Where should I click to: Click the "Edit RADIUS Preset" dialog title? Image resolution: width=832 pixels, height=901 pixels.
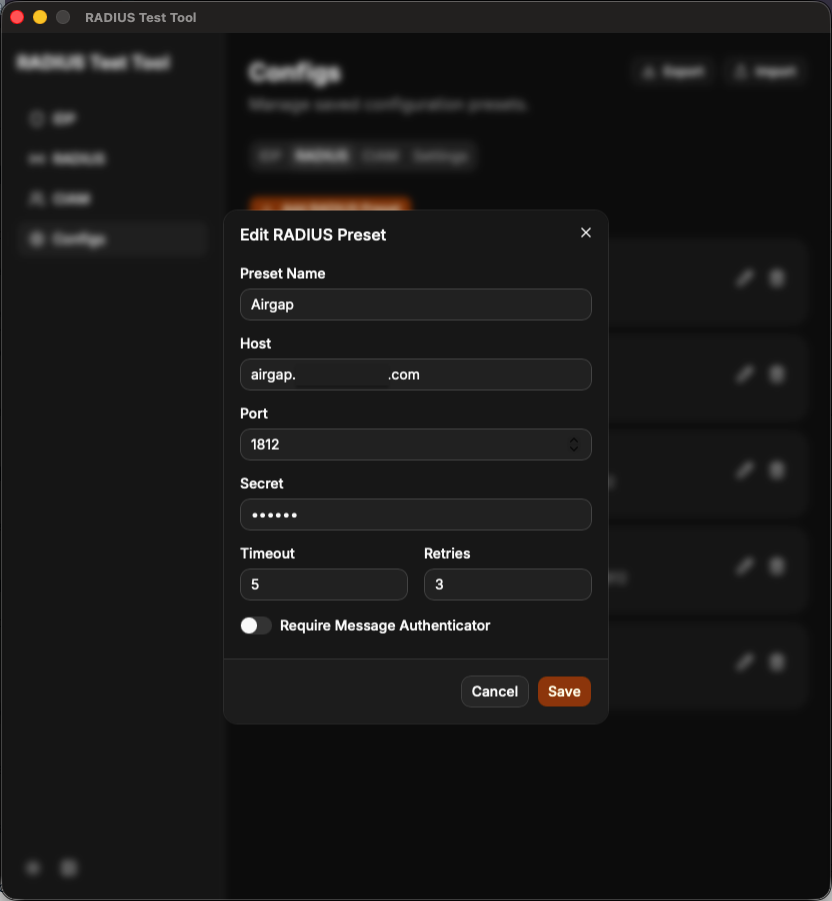tap(313, 235)
